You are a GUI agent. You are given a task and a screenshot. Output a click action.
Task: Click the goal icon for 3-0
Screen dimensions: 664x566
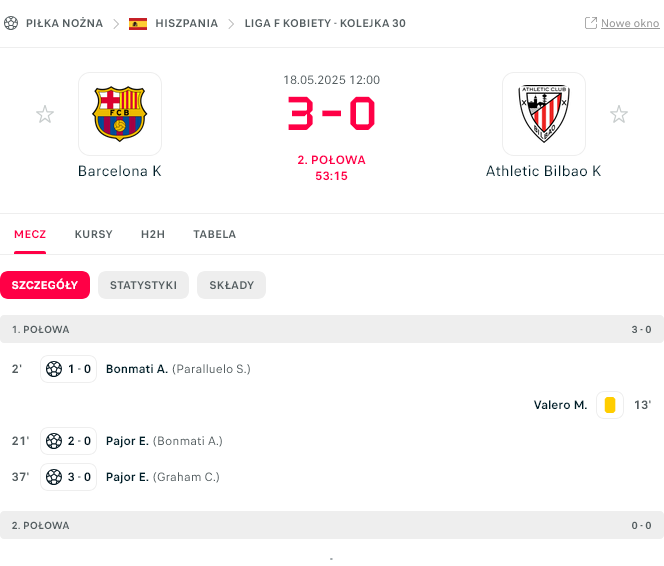54,477
